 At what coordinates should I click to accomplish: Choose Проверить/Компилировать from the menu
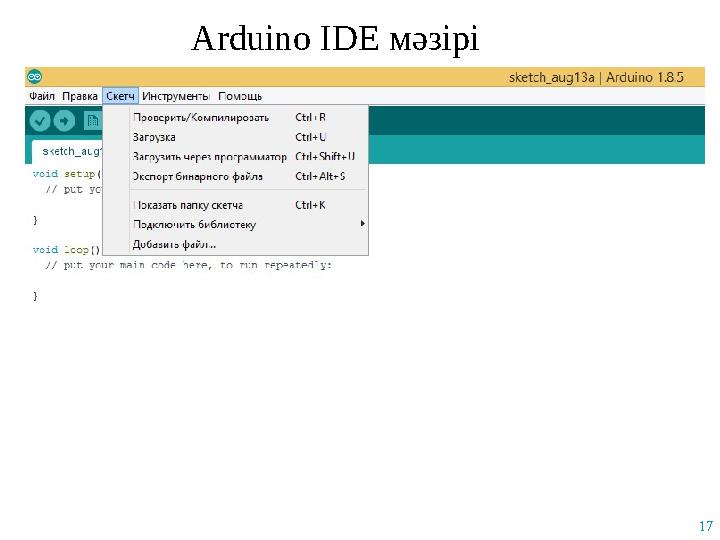235,118
